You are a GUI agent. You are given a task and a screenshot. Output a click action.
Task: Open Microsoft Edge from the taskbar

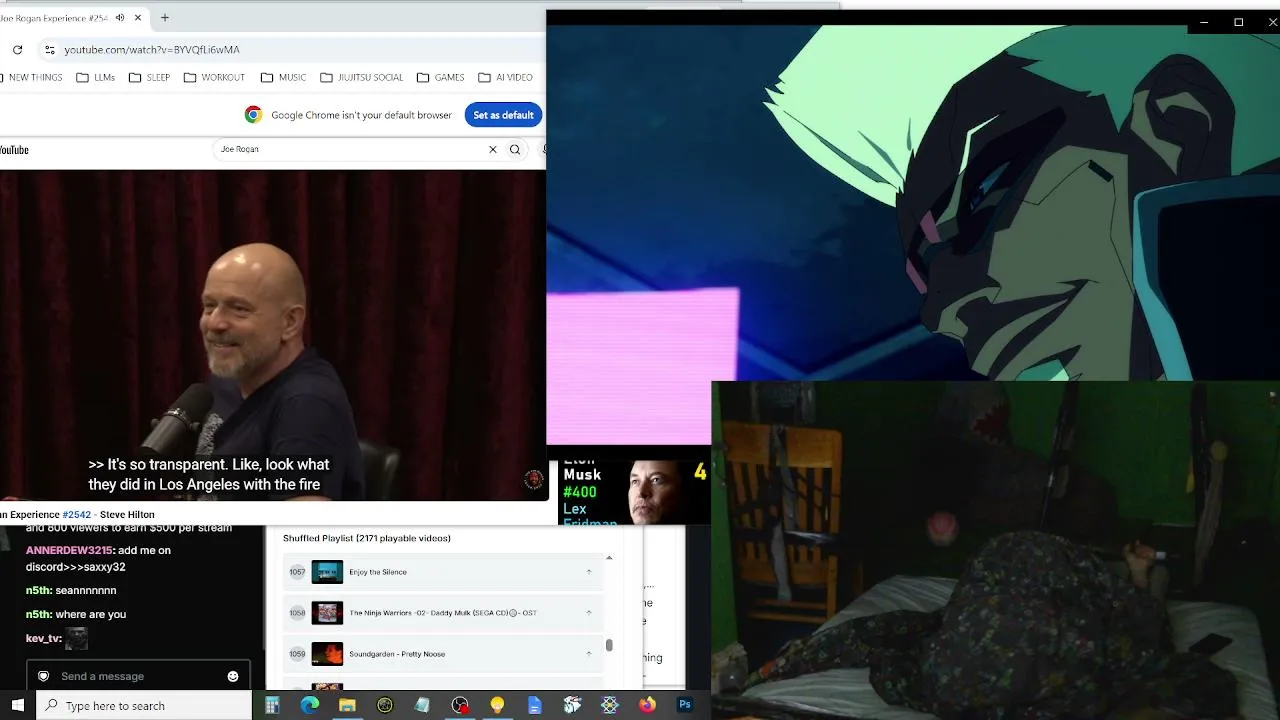(x=310, y=705)
